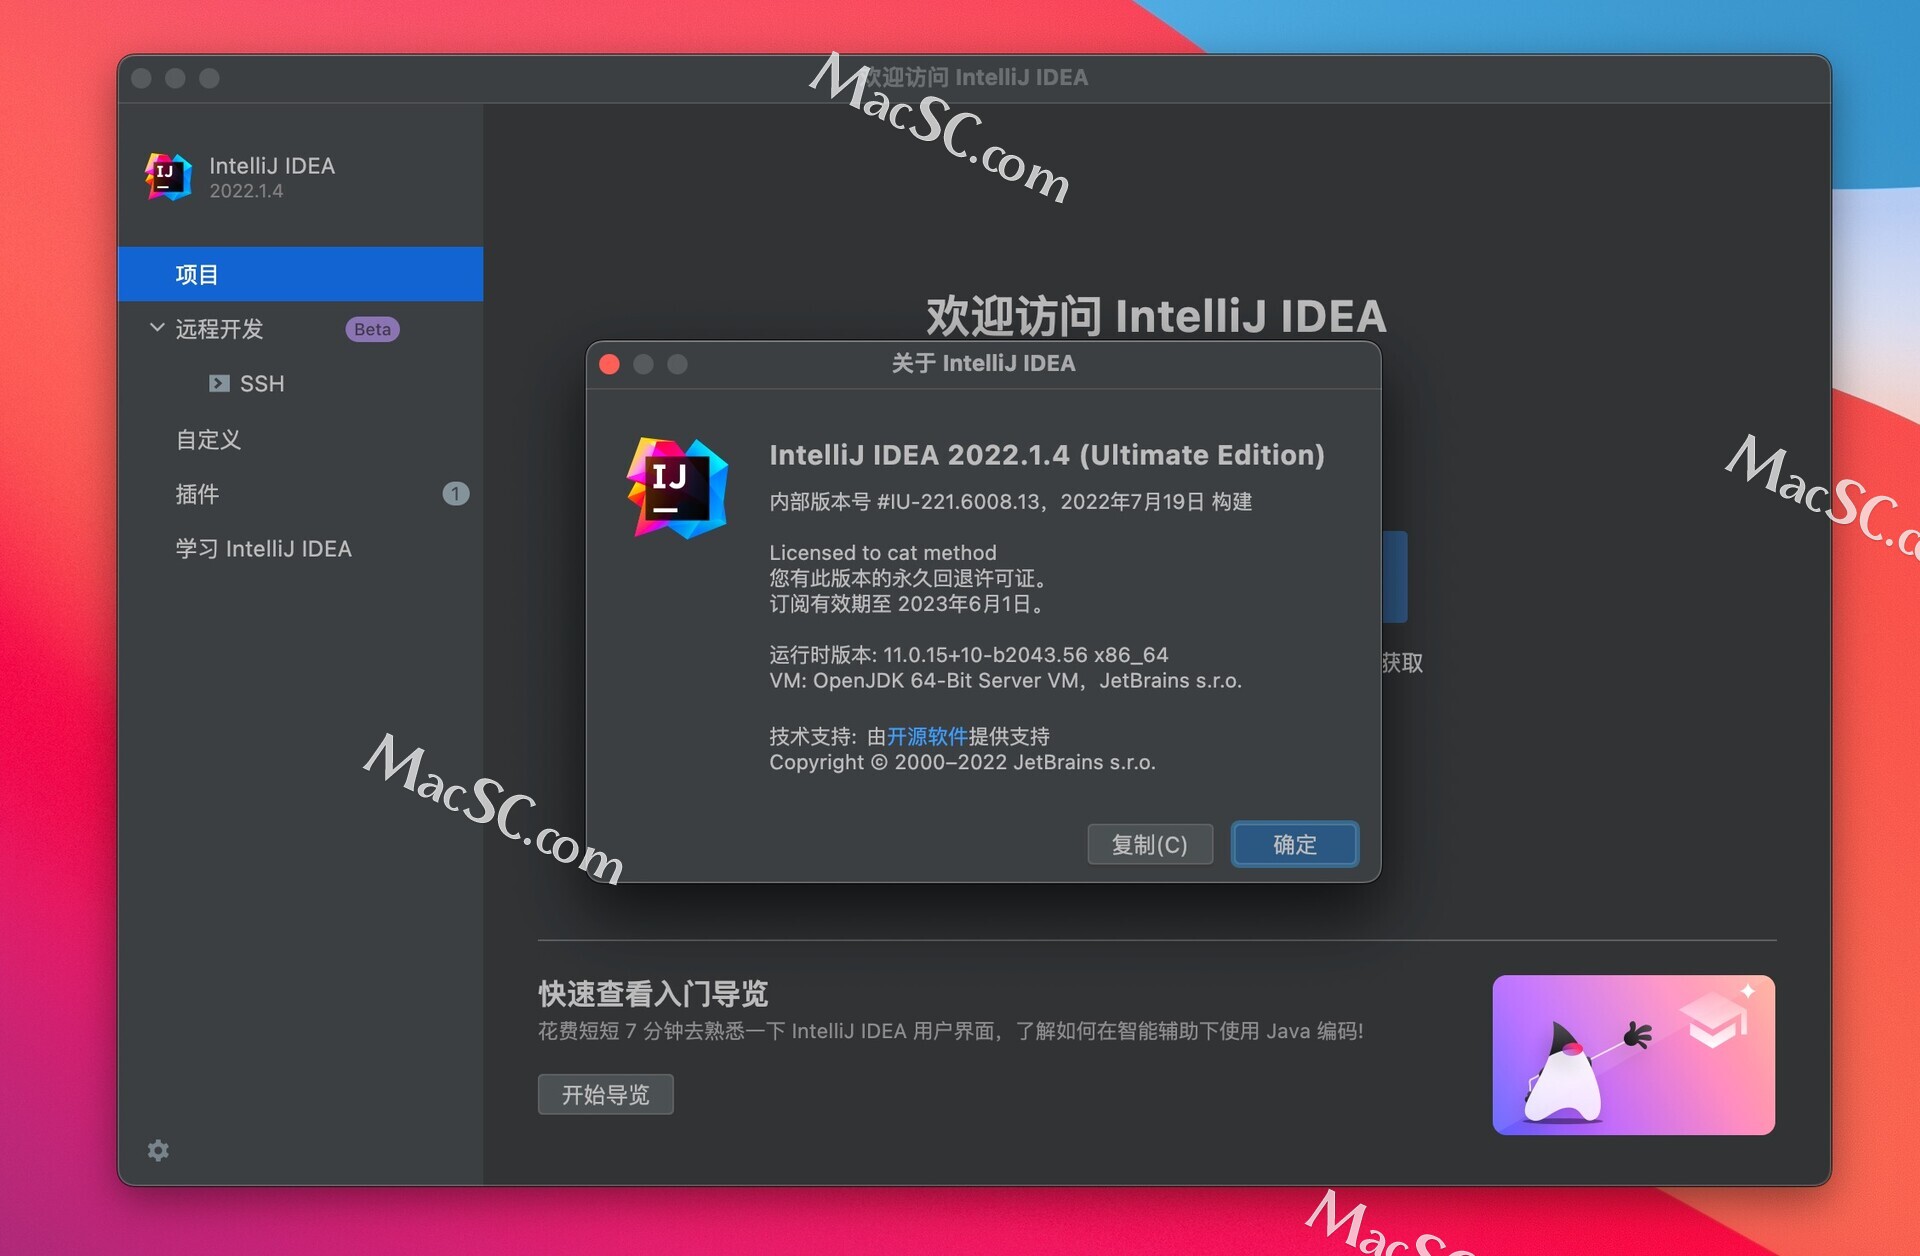Click the VM: OpenJDK 64-Bit Server VM line
Screen dimensions: 1920x1256
pyautogui.click(x=1005, y=681)
